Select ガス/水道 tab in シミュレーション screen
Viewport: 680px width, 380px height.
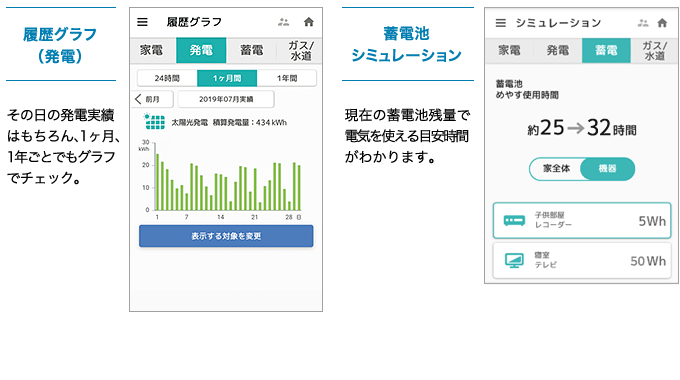pyautogui.click(x=654, y=50)
